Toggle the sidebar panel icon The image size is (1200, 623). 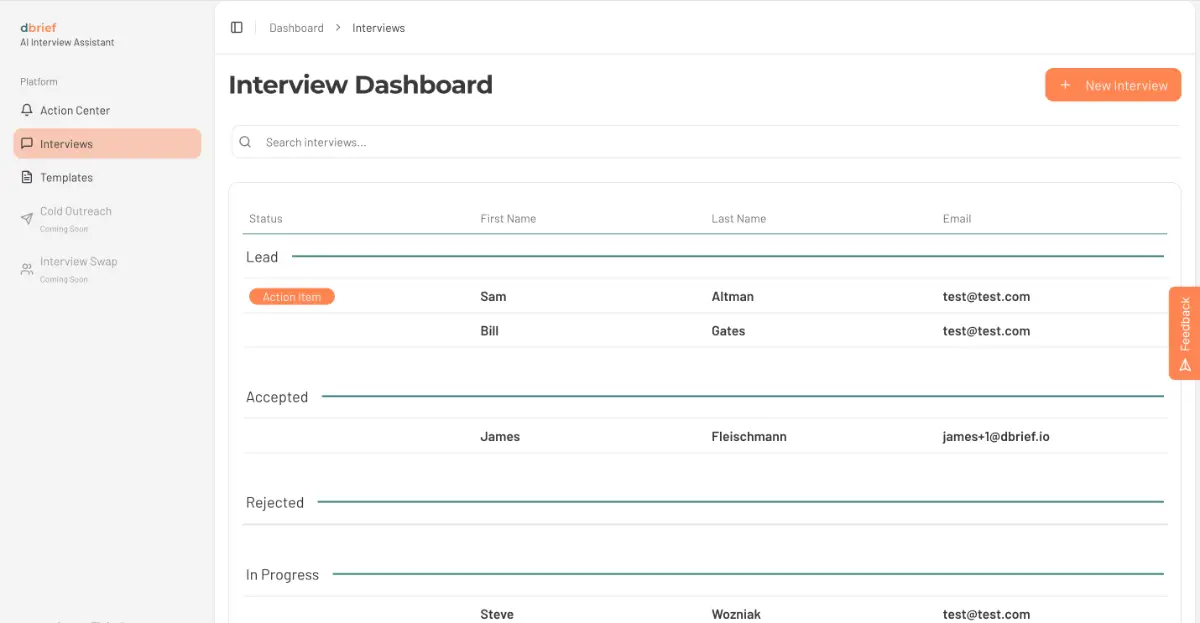click(237, 28)
